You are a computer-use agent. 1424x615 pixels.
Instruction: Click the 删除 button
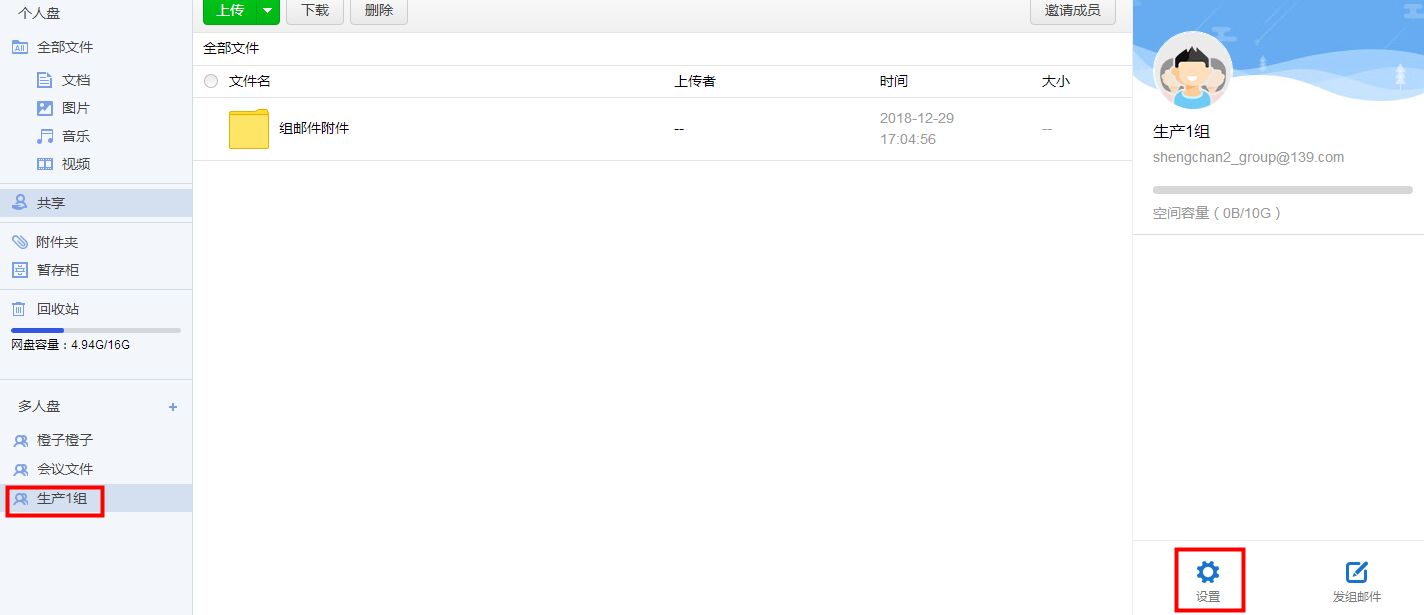pos(379,10)
